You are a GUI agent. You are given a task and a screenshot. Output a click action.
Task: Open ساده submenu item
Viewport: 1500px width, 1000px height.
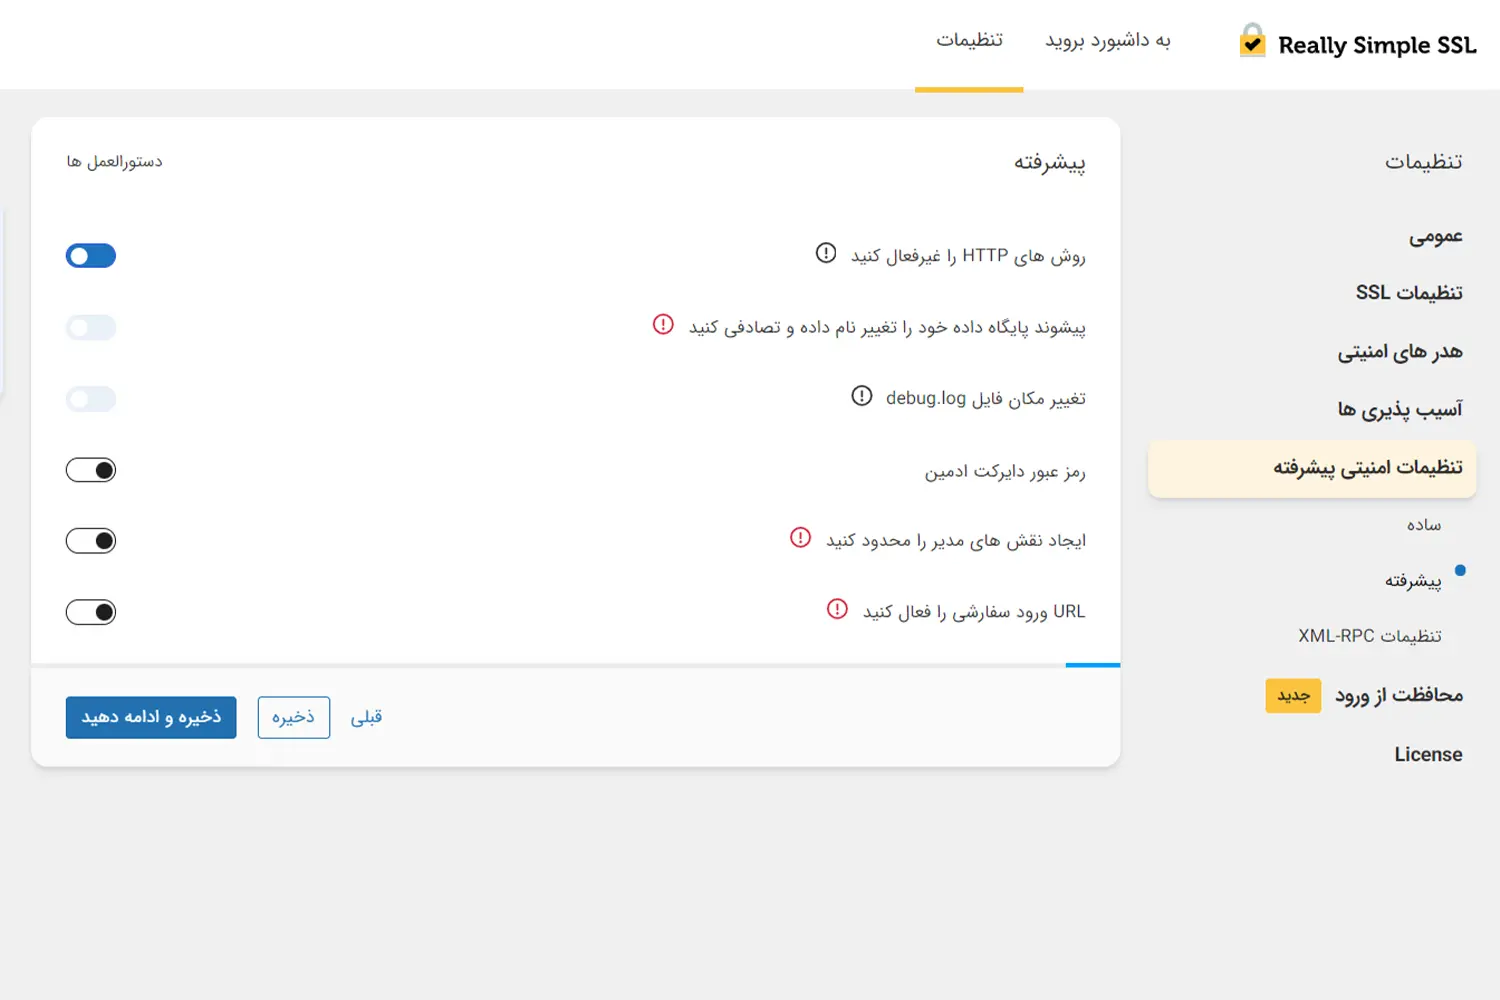pyautogui.click(x=1424, y=525)
